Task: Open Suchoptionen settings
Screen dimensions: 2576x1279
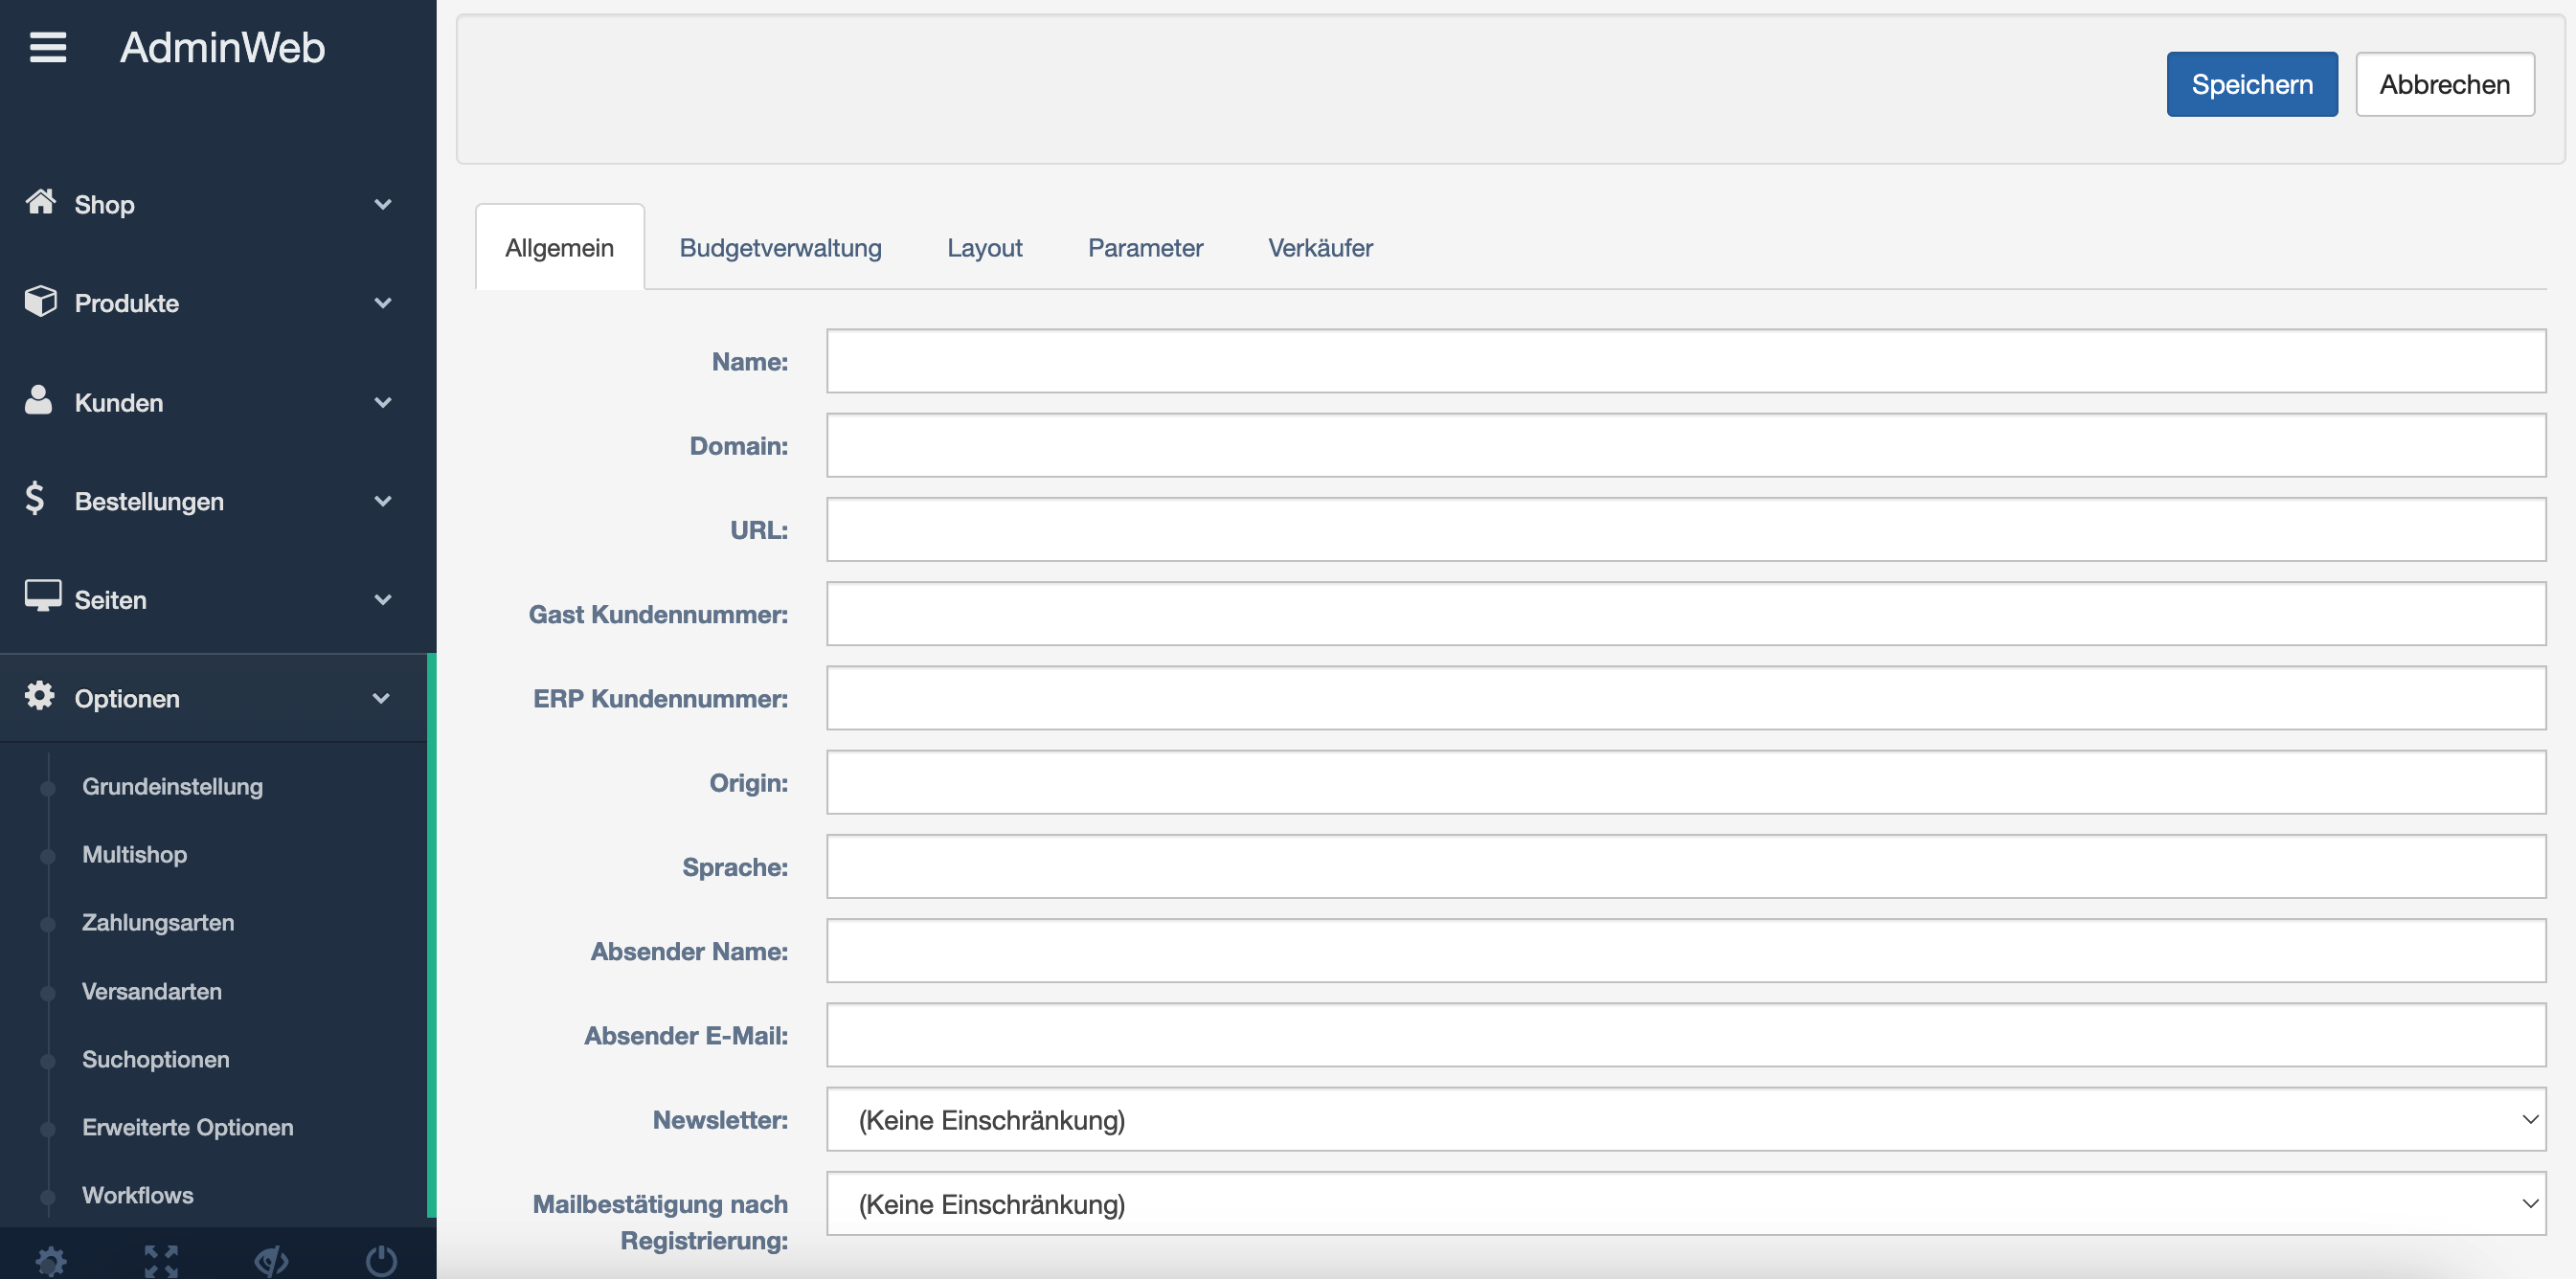Action: click(x=156, y=1060)
